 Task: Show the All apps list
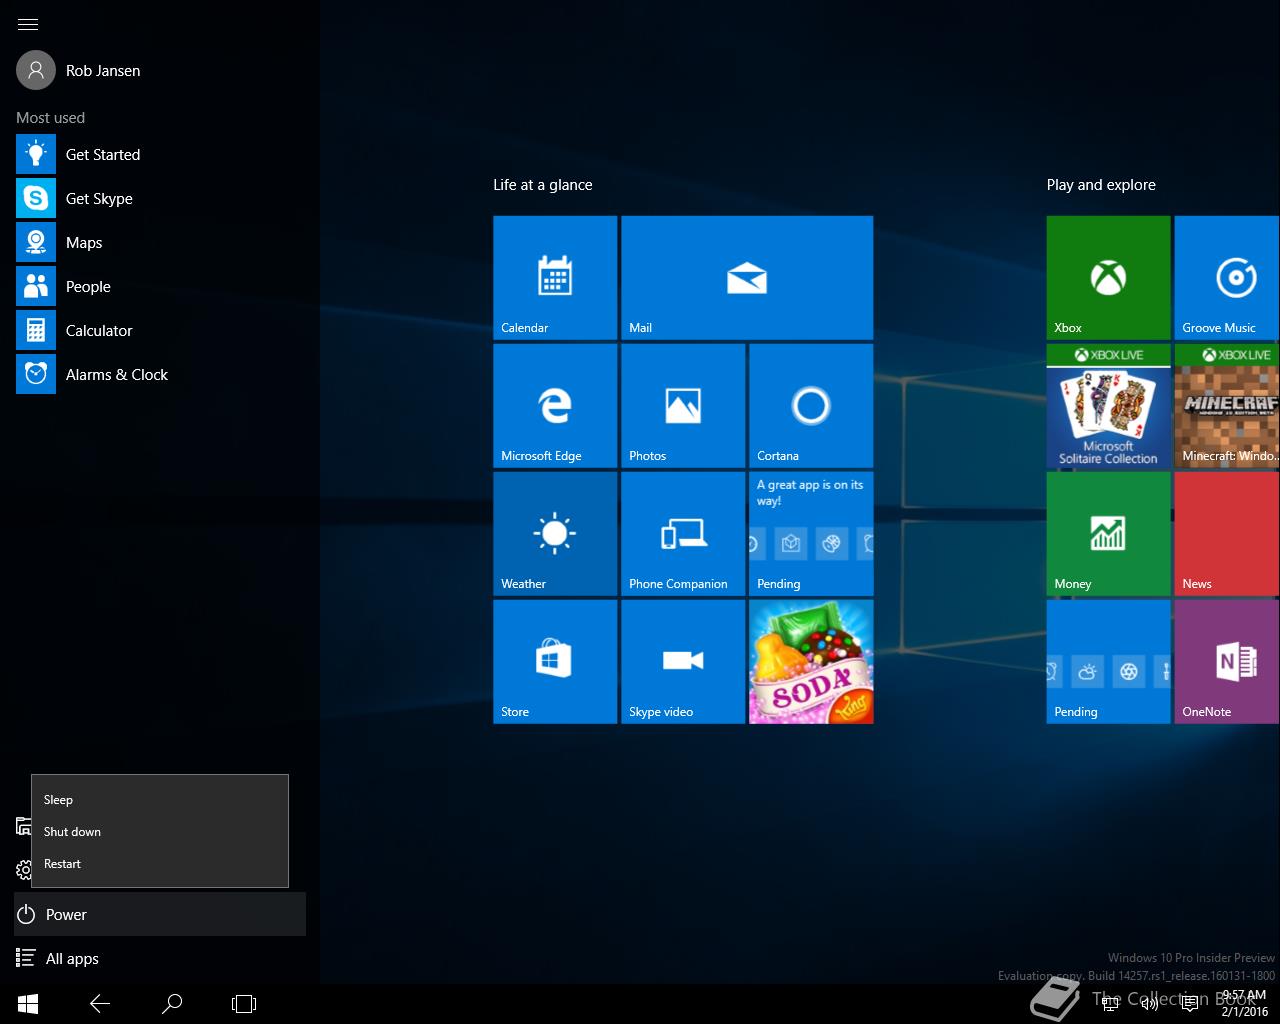(x=160, y=959)
